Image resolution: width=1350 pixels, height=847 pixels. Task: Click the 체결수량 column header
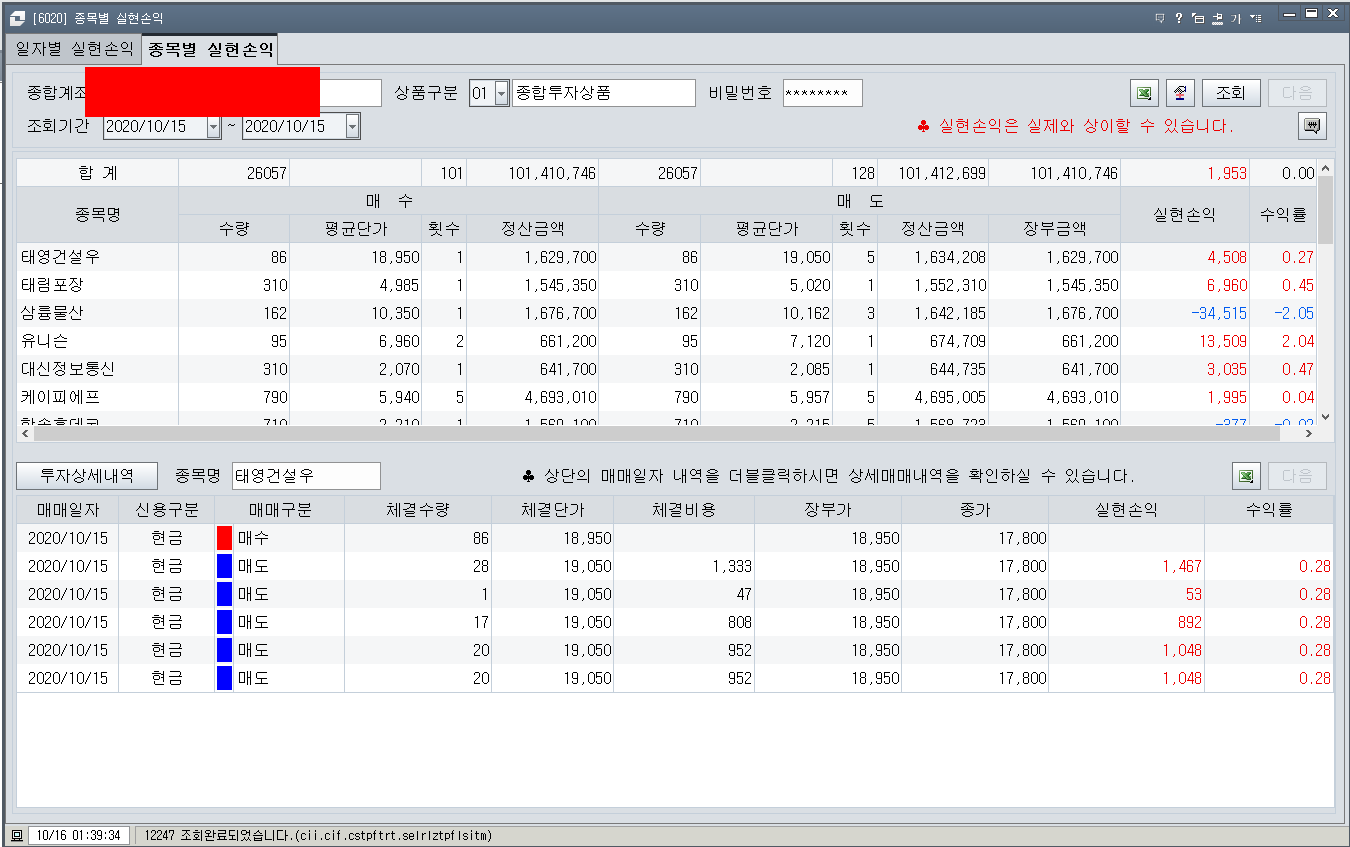click(418, 510)
